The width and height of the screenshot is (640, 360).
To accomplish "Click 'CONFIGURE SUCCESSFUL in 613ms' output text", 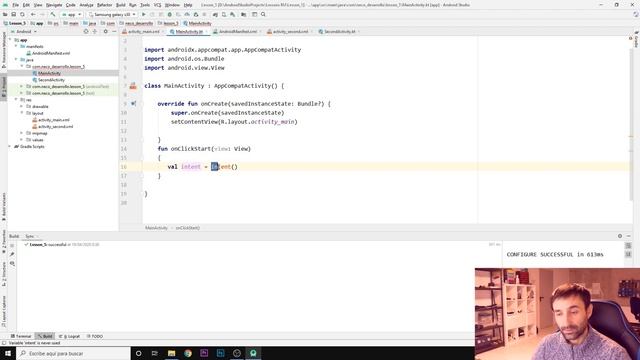I will coord(555,254).
